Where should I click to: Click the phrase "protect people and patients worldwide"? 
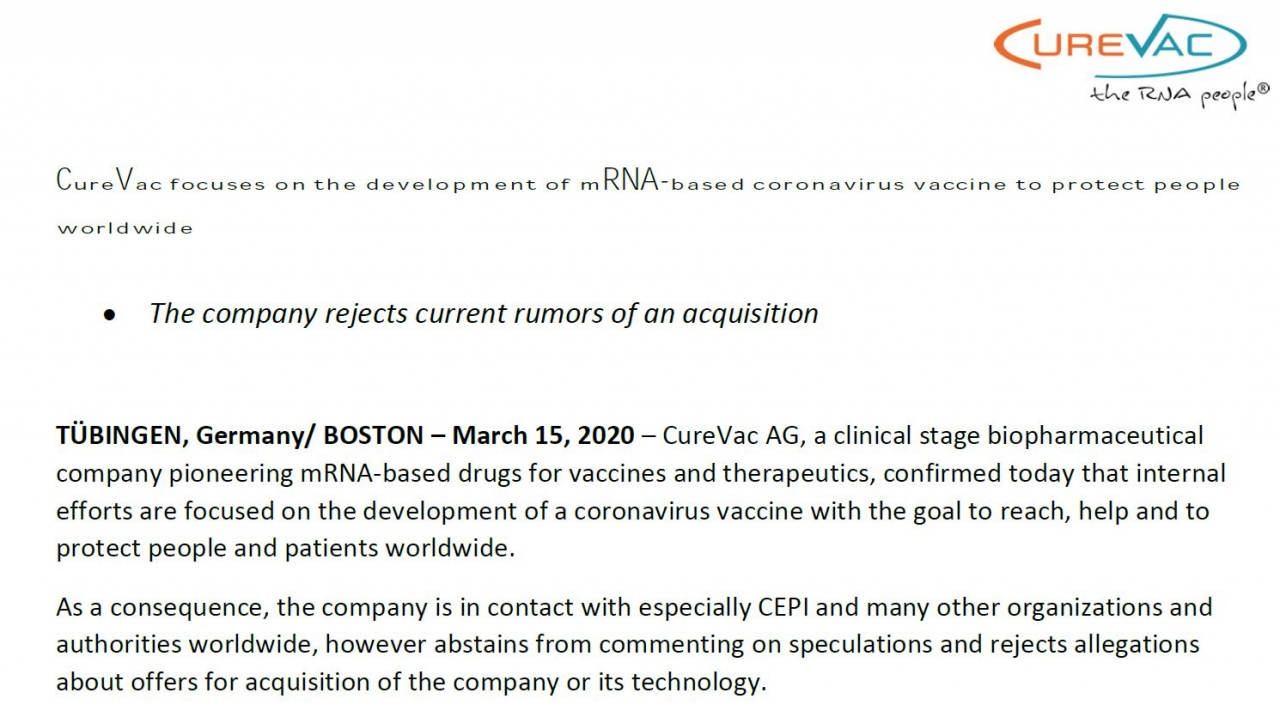tap(283, 549)
